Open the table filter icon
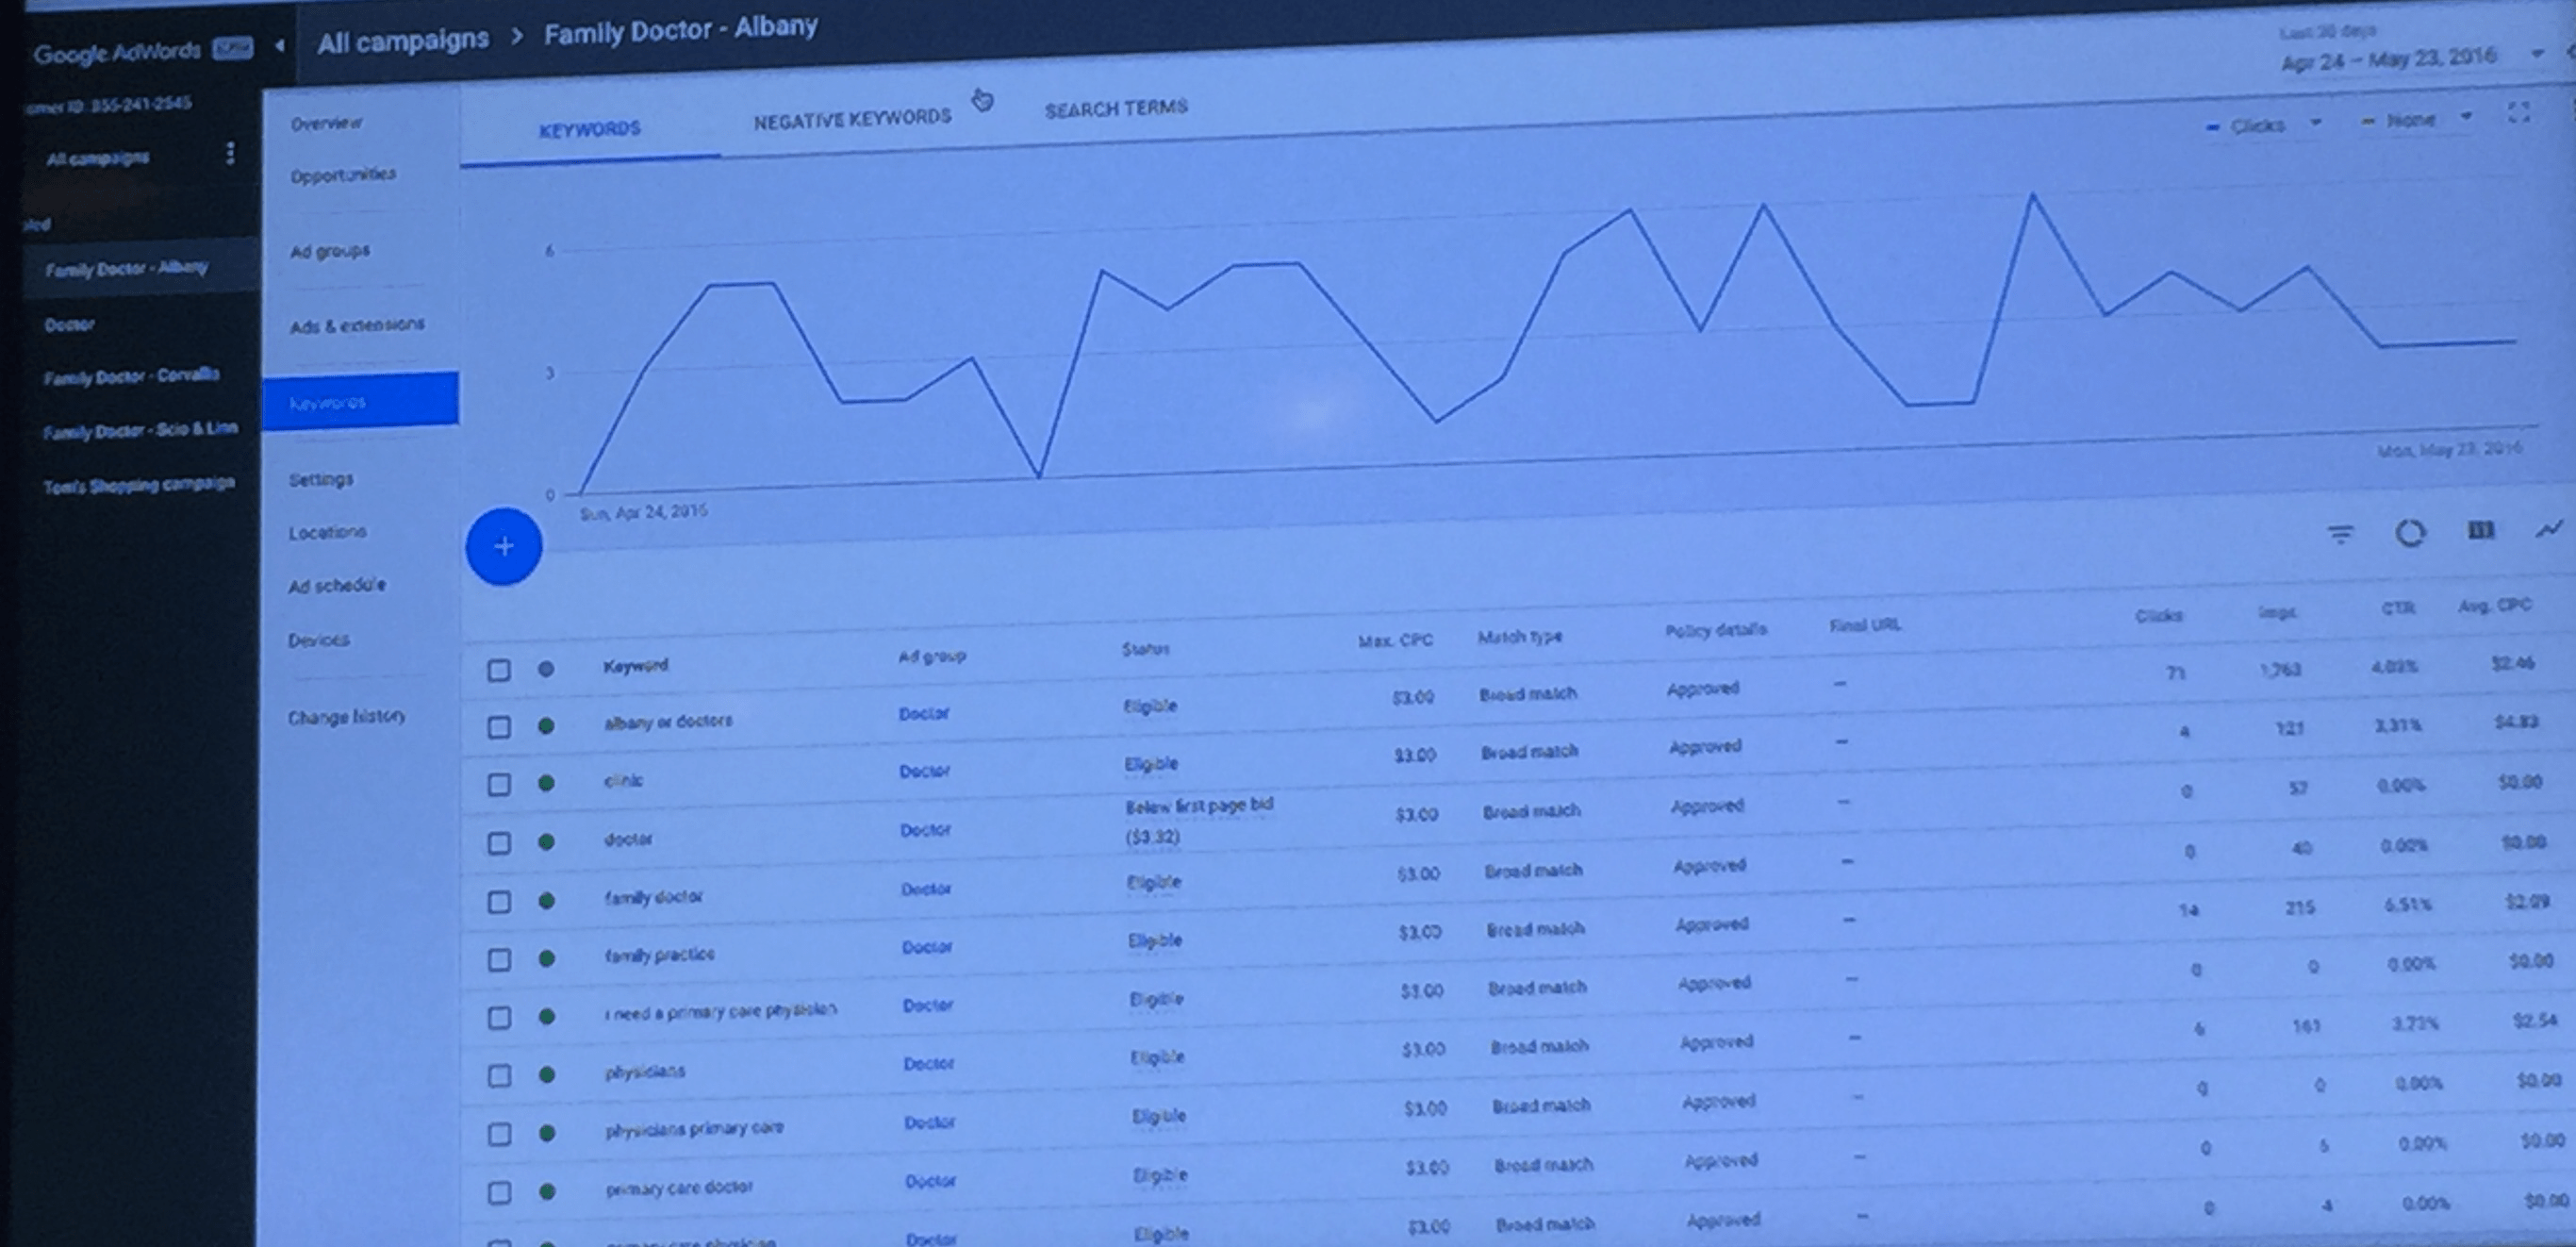Image resolution: width=2576 pixels, height=1247 pixels. pos(2340,535)
